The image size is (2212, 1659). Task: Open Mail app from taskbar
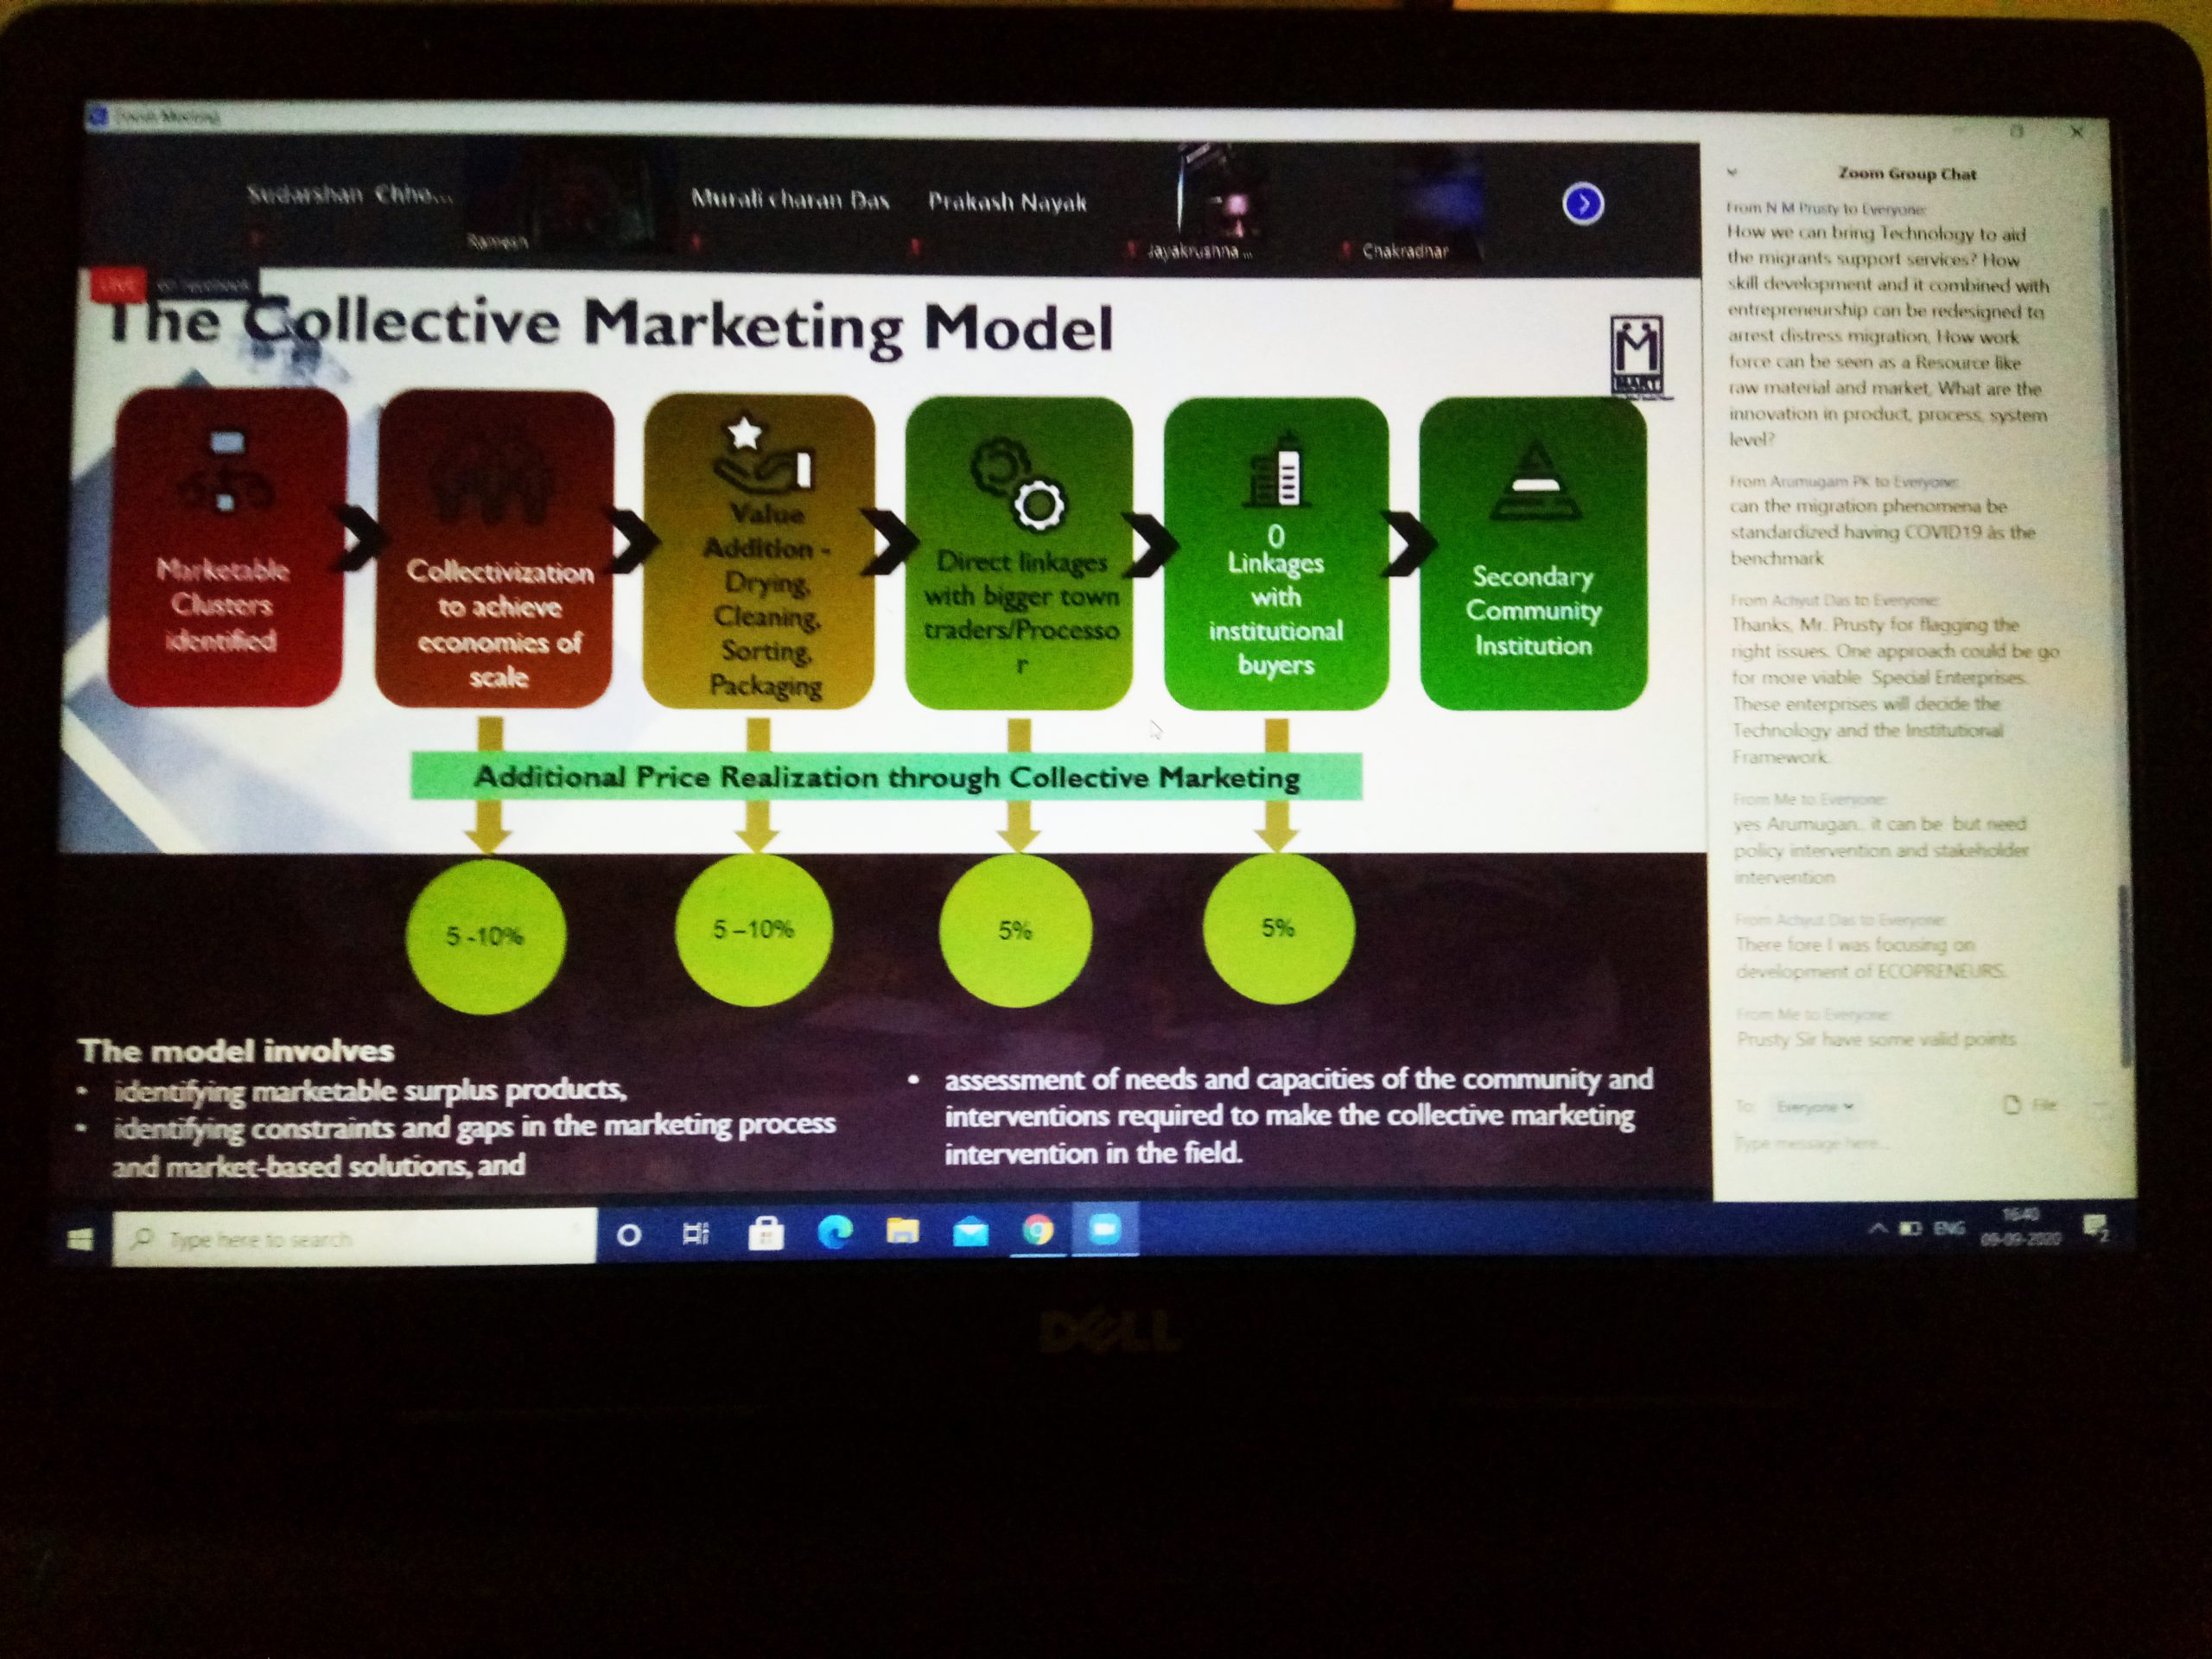click(970, 1231)
